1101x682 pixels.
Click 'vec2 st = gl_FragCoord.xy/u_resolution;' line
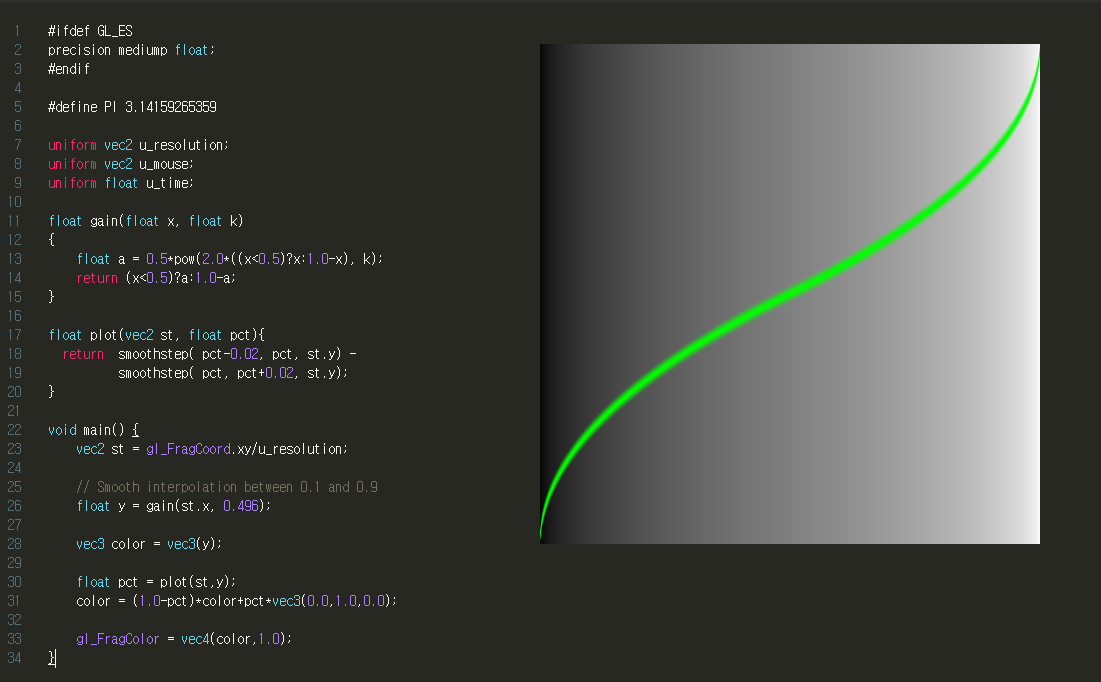[x=212, y=449]
